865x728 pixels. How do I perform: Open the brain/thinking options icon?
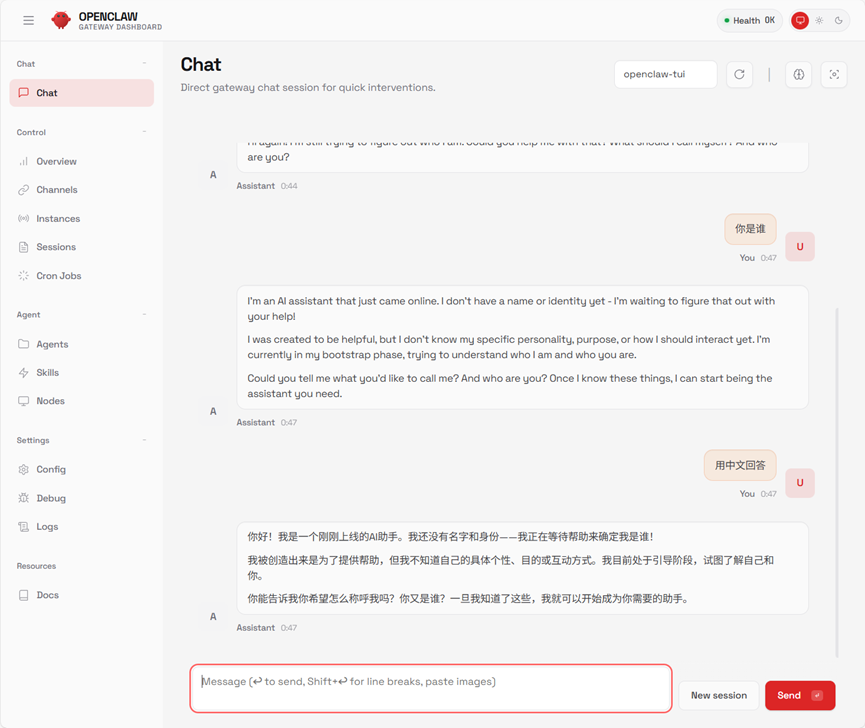click(x=798, y=74)
